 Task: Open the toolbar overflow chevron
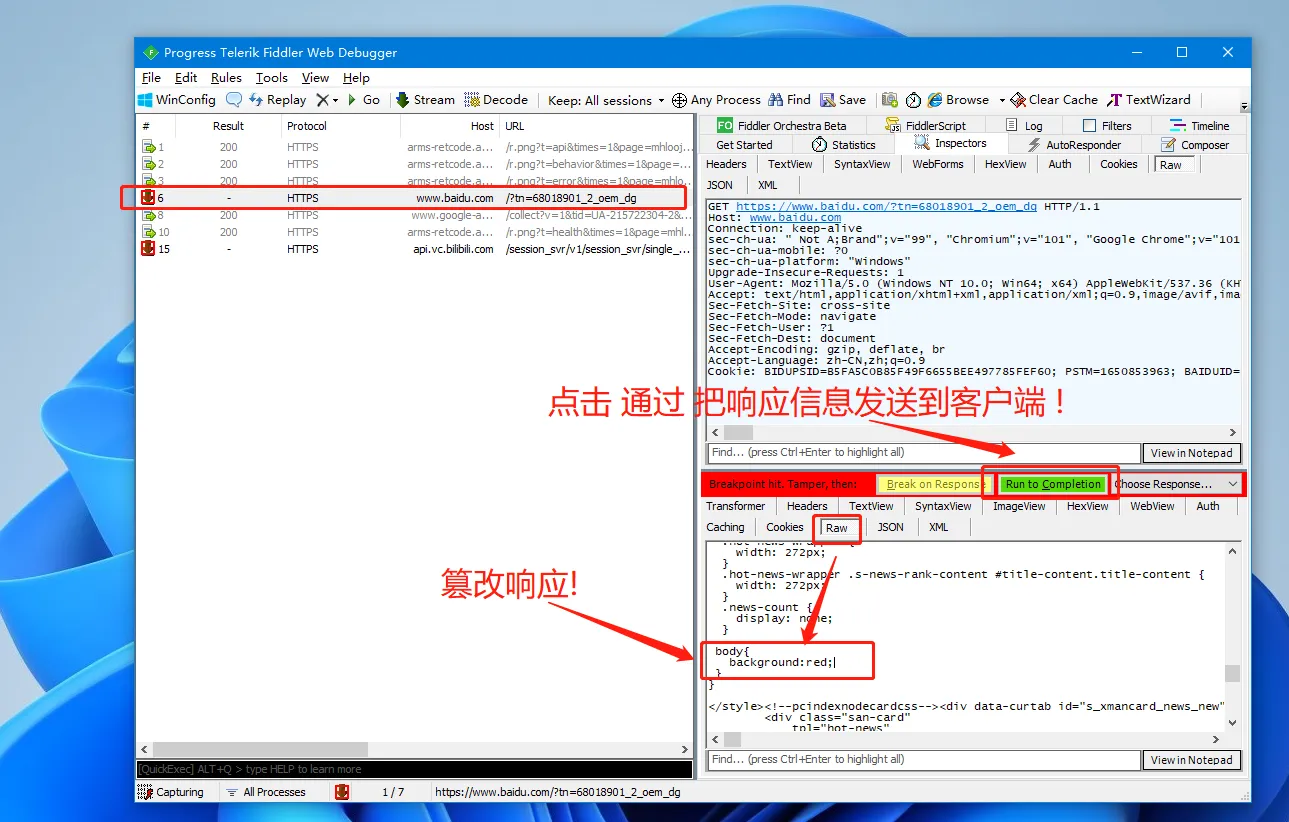1245,105
